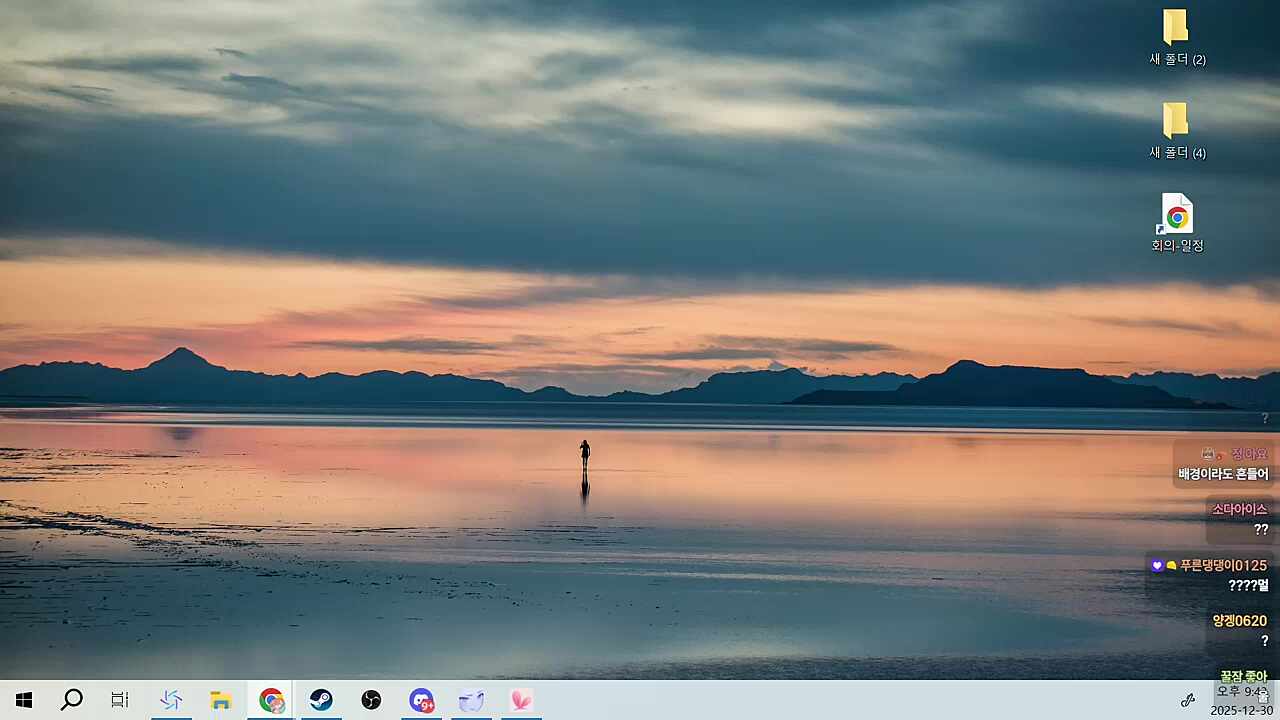The height and width of the screenshot is (720, 1280).
Task: Open Discord with the 9+ badge
Action: (x=421, y=700)
